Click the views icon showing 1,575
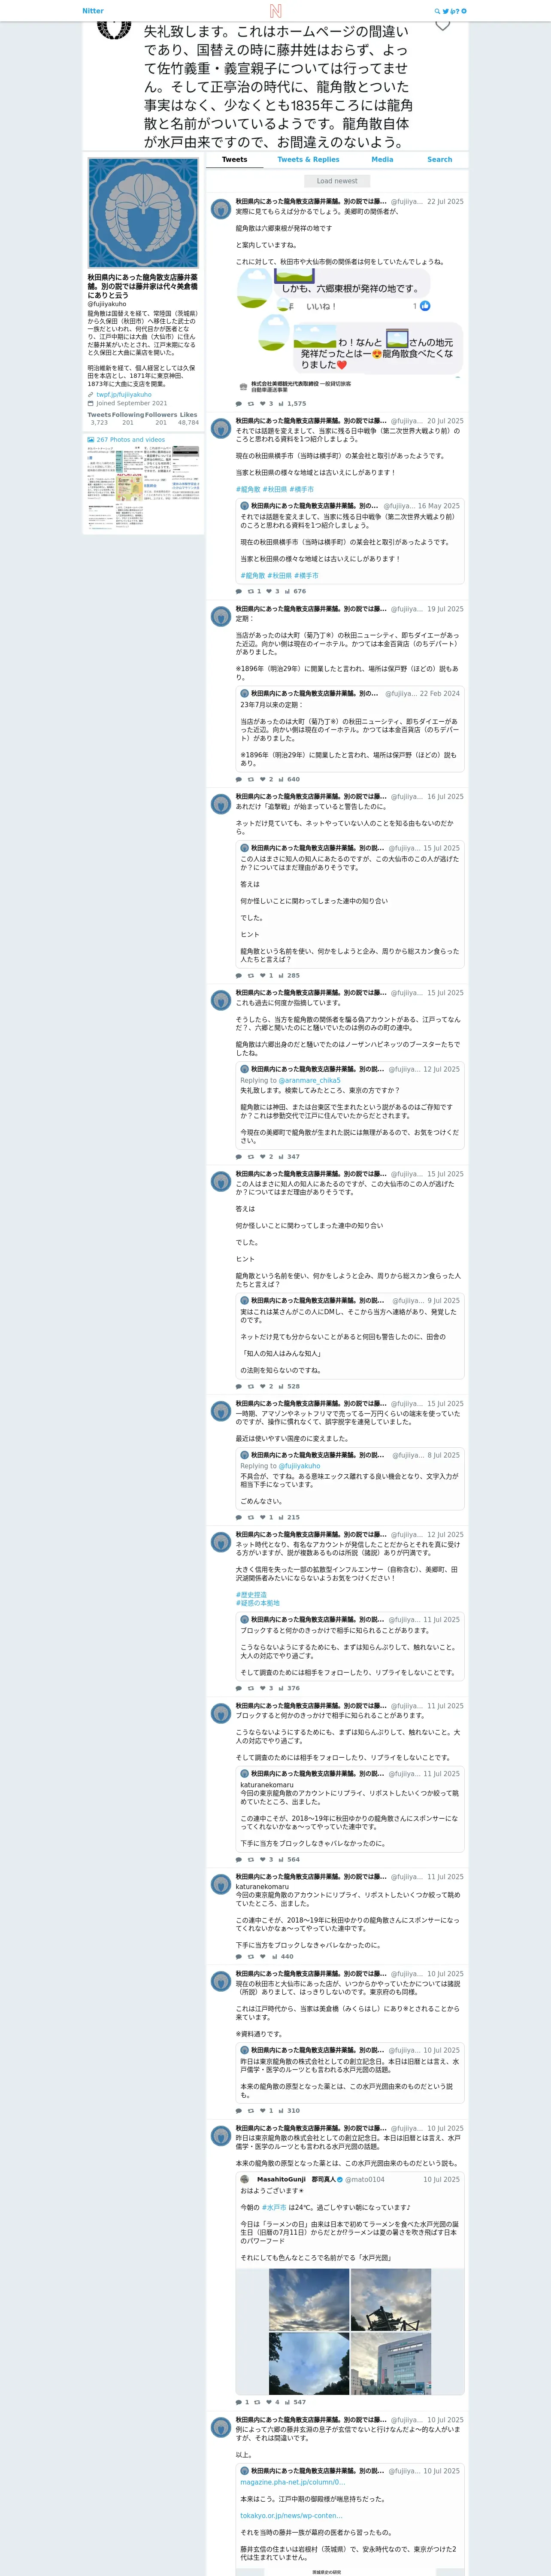 point(281,404)
